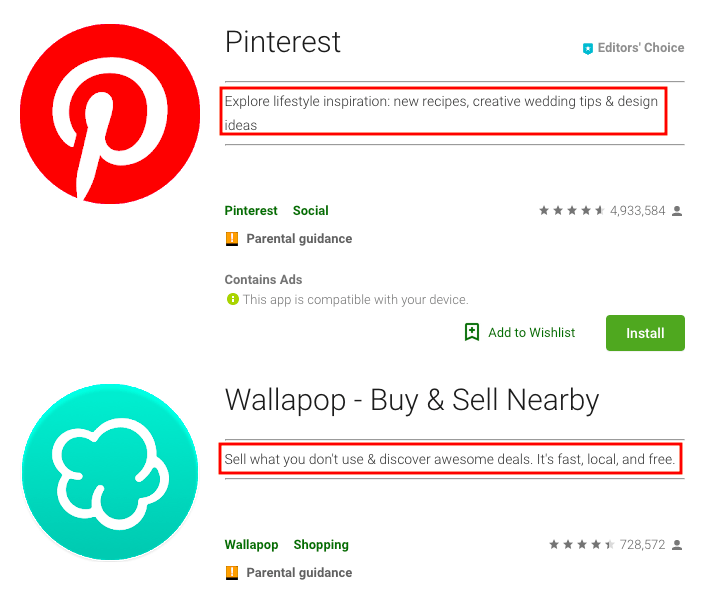Click the teal Wallapop app logo
The image size is (706, 600).
[110, 472]
